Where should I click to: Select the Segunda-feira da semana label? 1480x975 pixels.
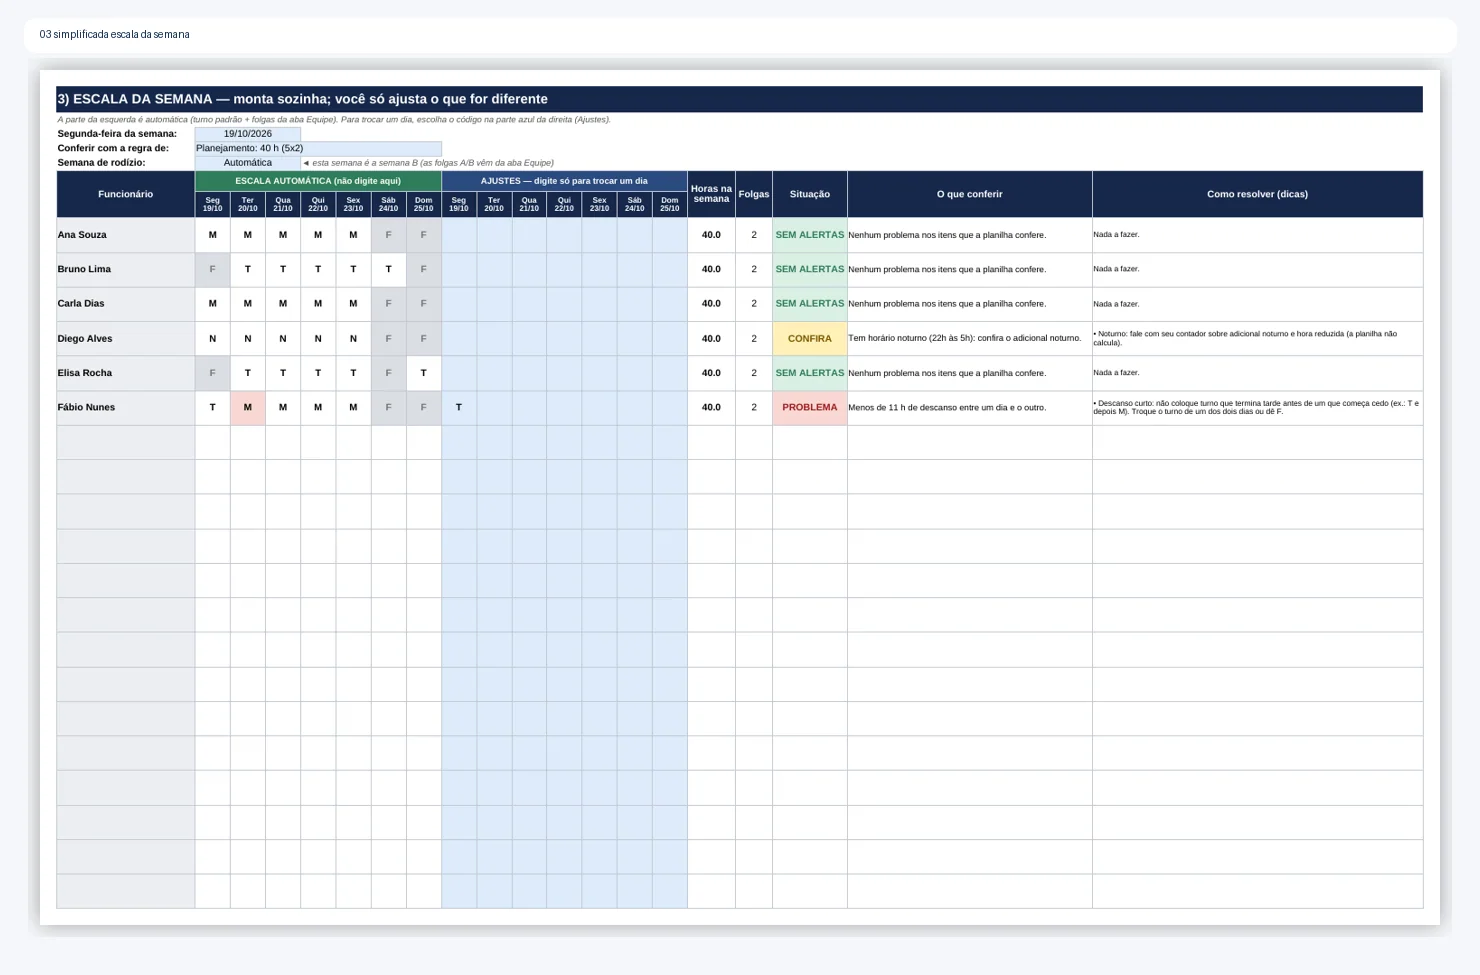tap(117, 134)
